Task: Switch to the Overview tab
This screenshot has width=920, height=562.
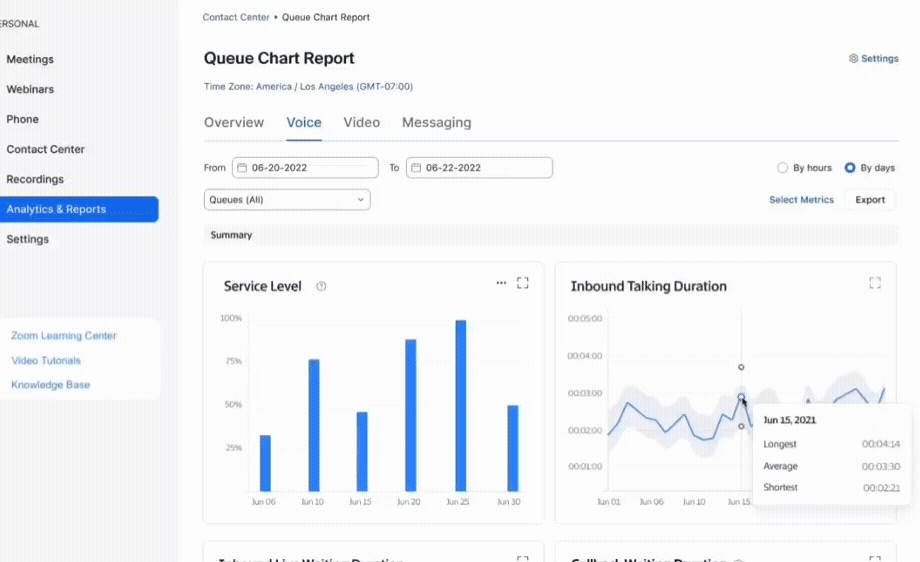Action: 234,123
